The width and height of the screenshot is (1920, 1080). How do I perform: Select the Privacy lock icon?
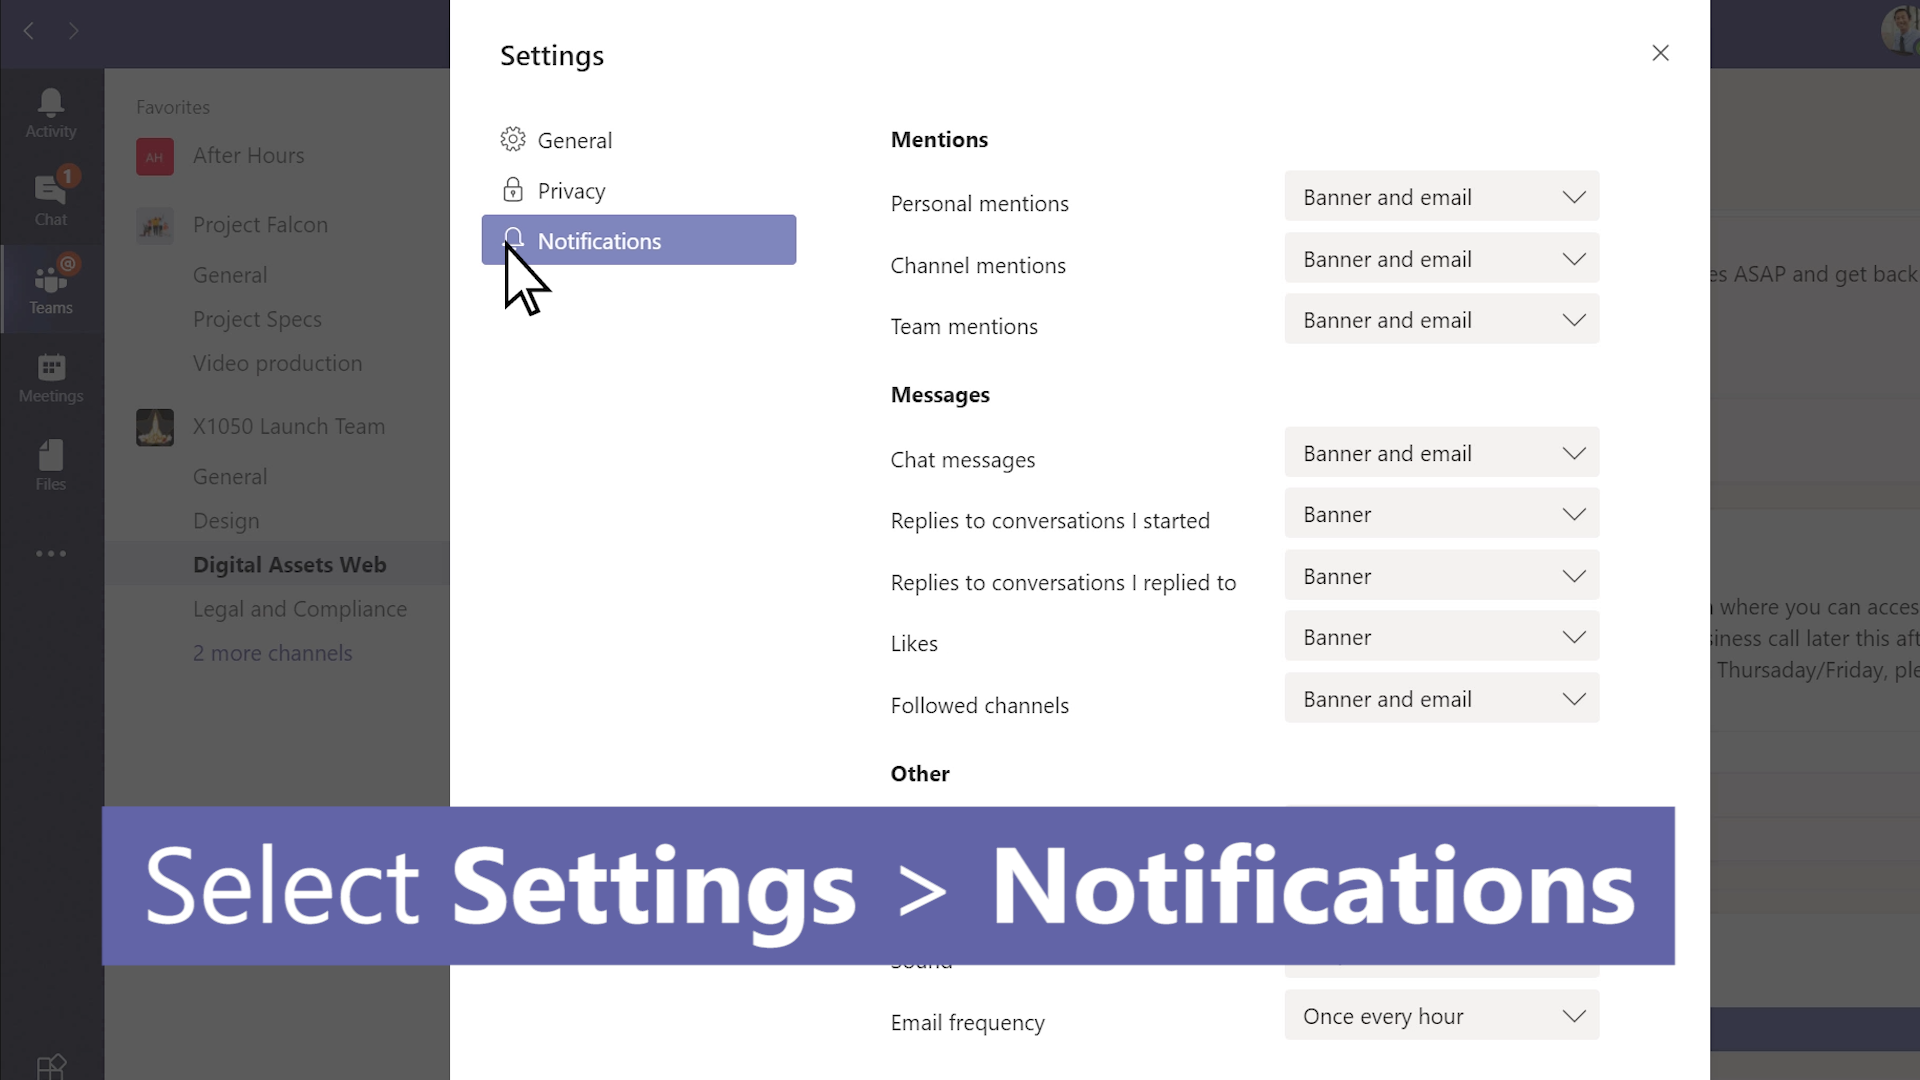512,189
